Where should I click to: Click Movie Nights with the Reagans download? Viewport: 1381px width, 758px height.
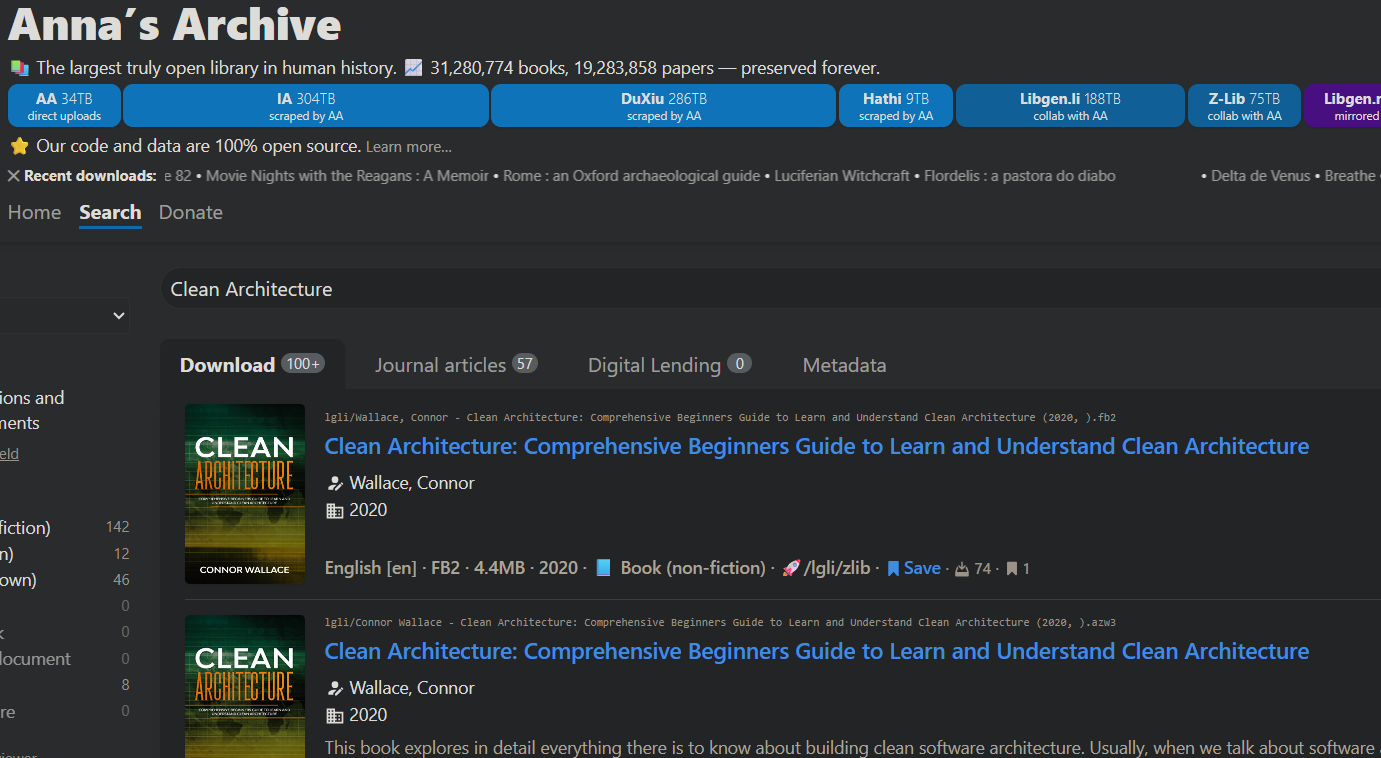pyautogui.click(x=347, y=176)
